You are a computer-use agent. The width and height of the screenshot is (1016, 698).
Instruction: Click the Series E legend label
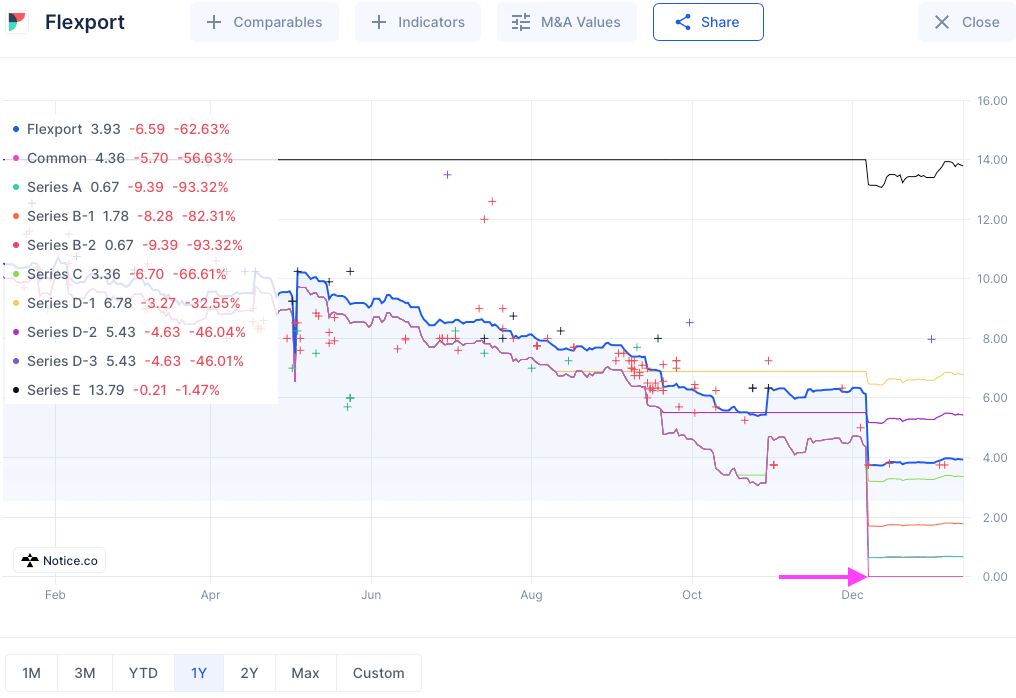coord(54,390)
